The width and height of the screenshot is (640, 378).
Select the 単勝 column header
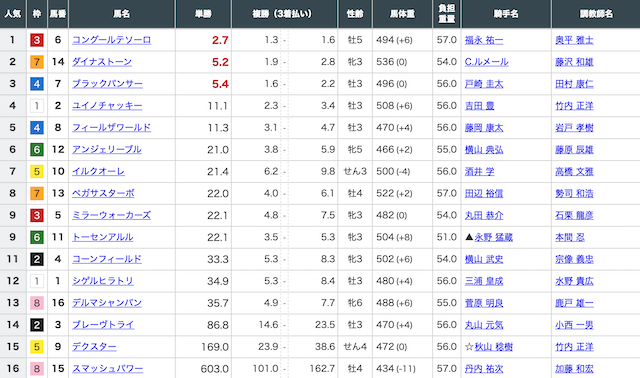coord(203,14)
